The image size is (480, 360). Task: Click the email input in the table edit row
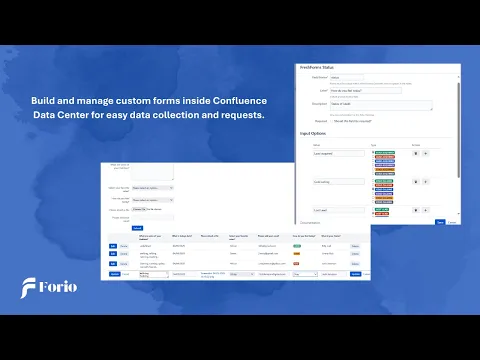tap(274, 274)
